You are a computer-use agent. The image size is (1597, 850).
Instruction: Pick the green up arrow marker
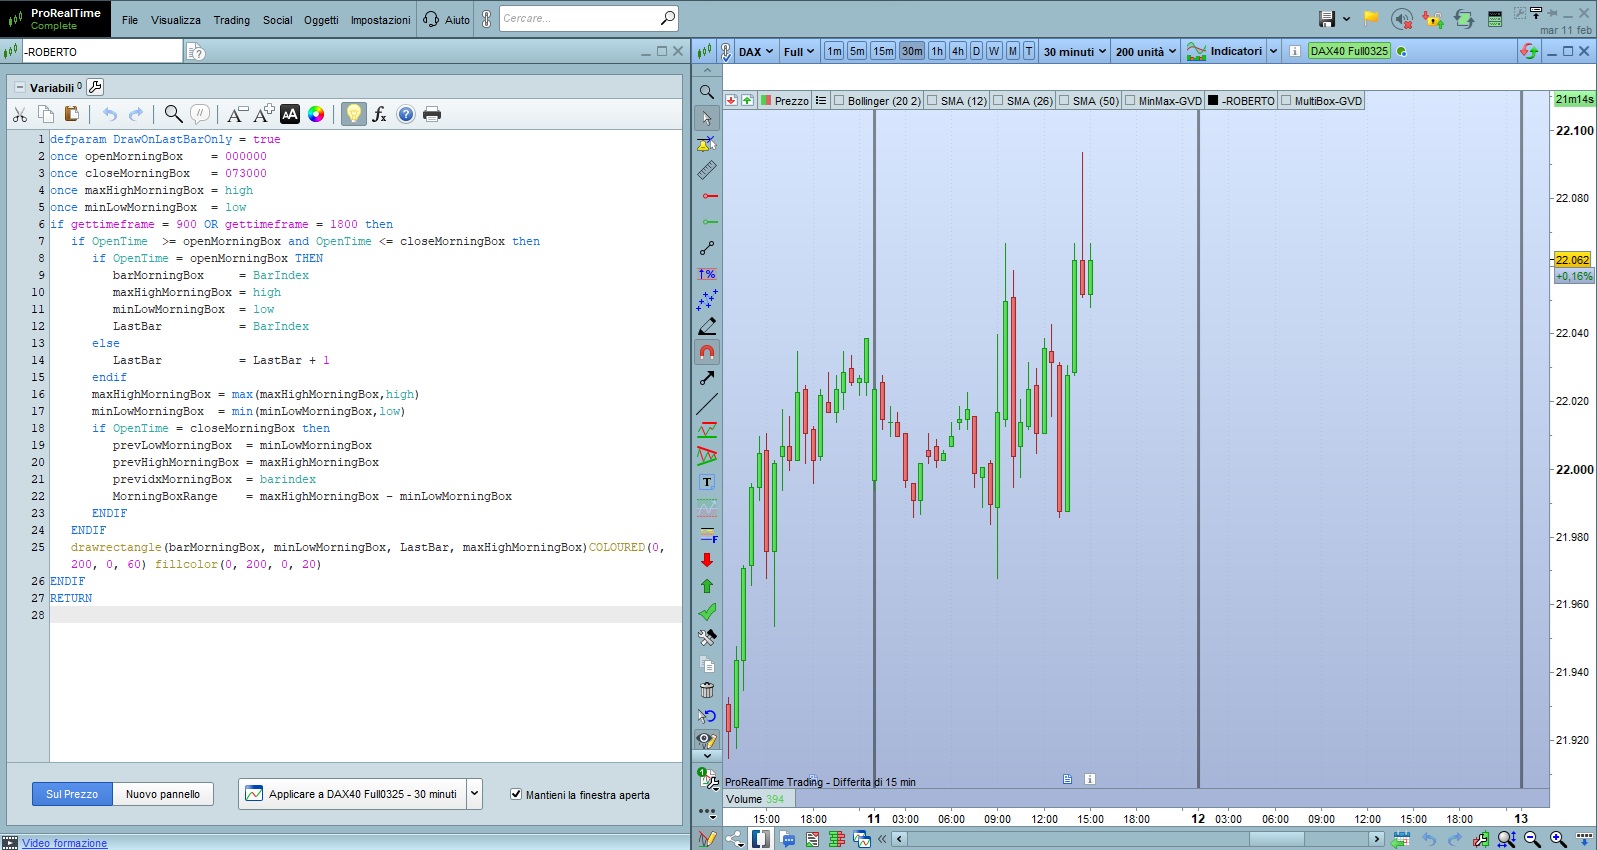[707, 586]
